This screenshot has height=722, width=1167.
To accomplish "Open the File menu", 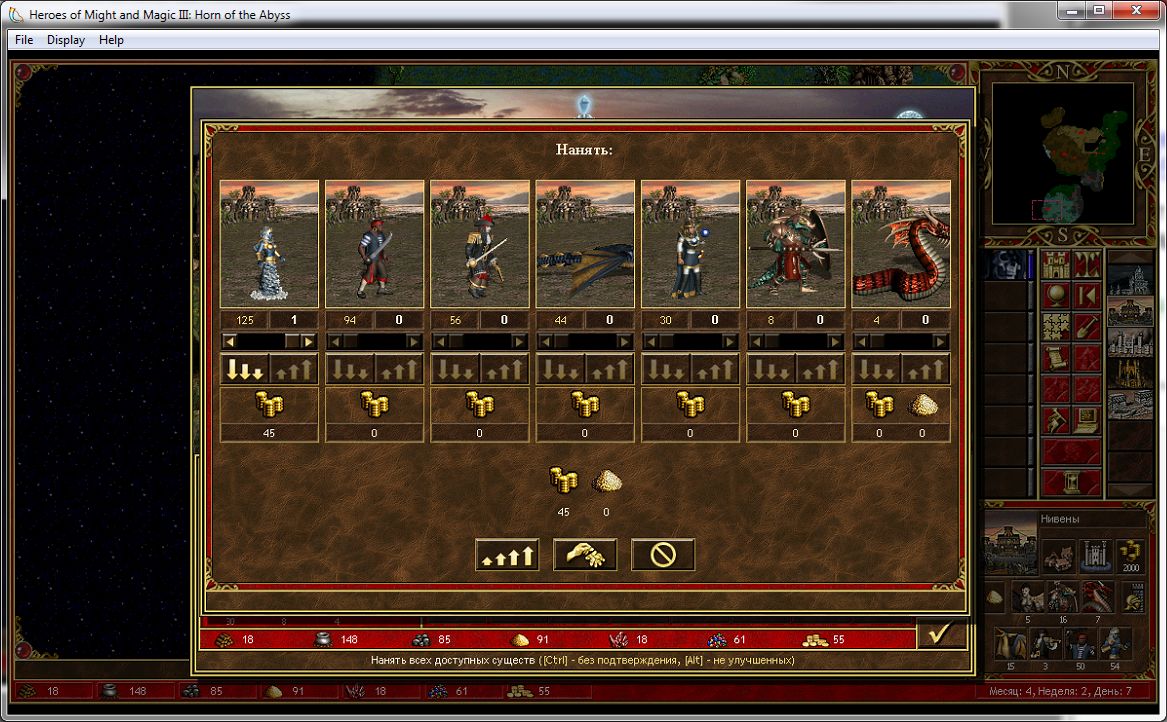I will tap(24, 39).
